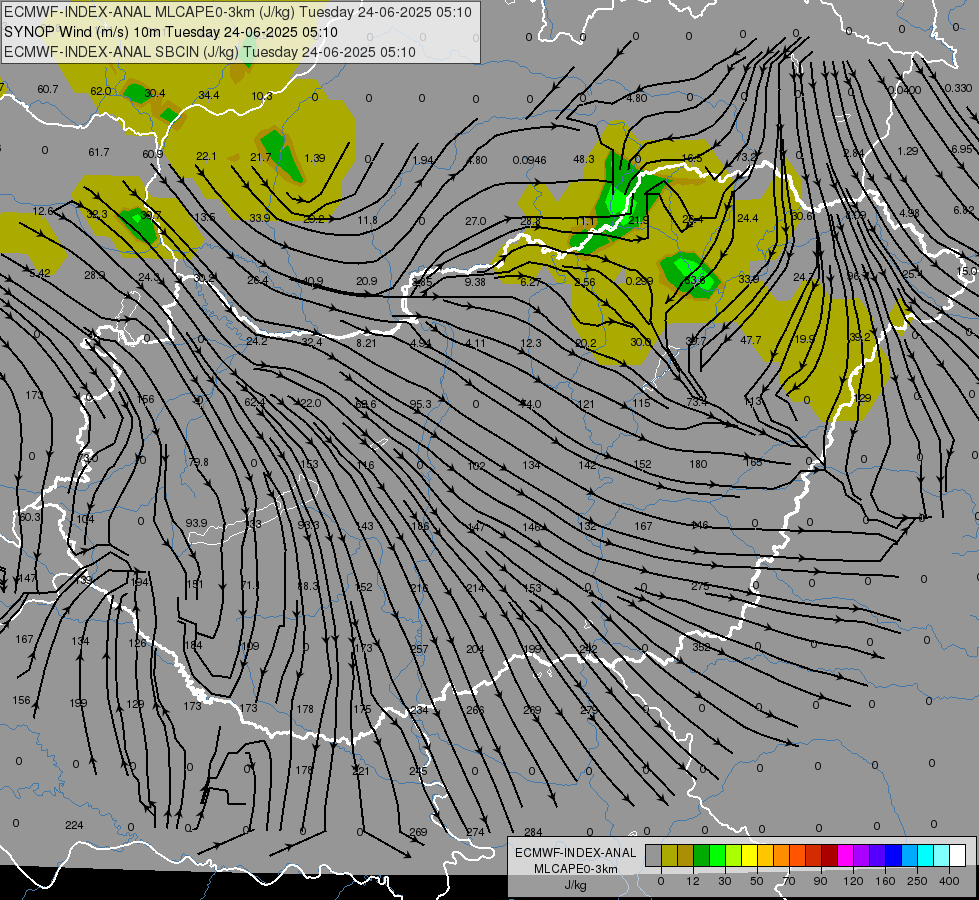Click the legend tick label 90
The width and height of the screenshot is (979, 900).
pyautogui.click(x=820, y=881)
